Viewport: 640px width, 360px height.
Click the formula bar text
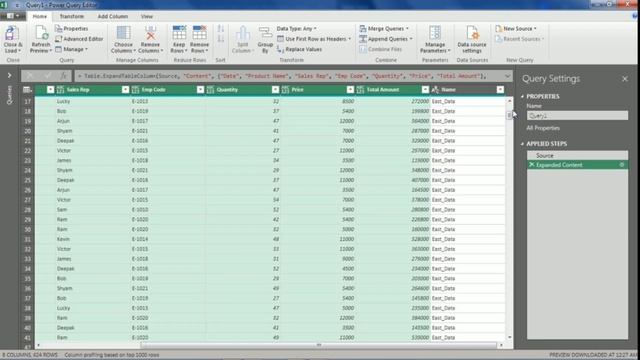pyautogui.click(x=282, y=76)
